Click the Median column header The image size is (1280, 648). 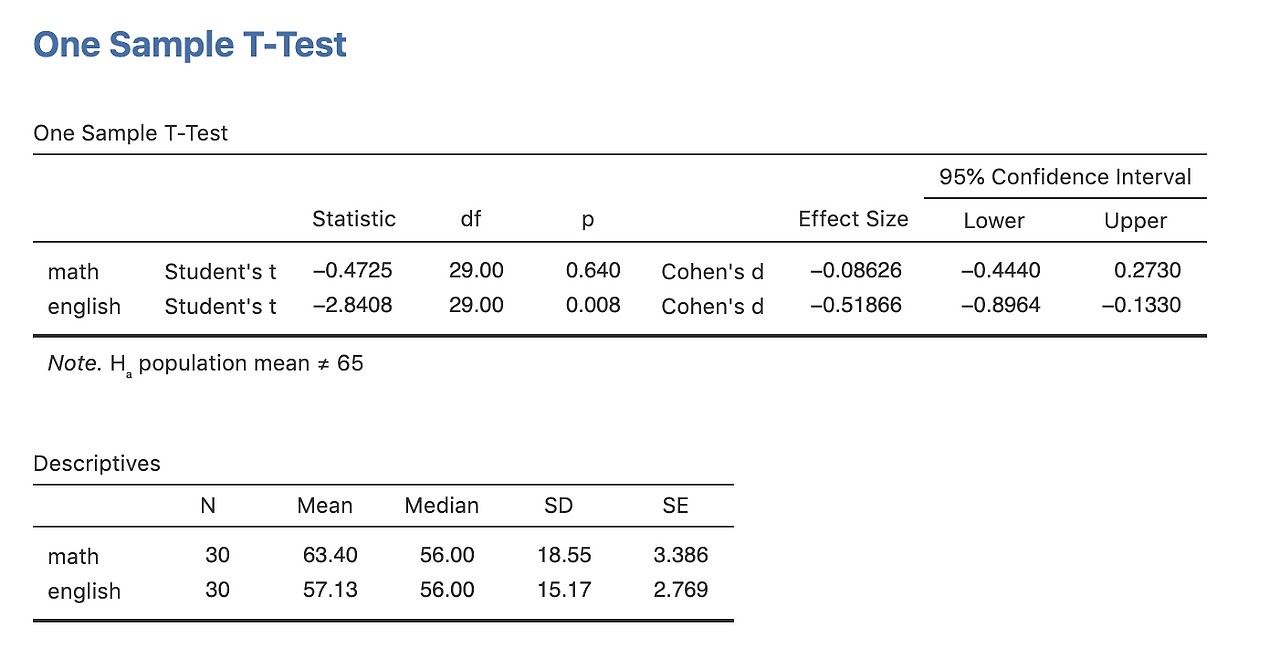(441, 506)
